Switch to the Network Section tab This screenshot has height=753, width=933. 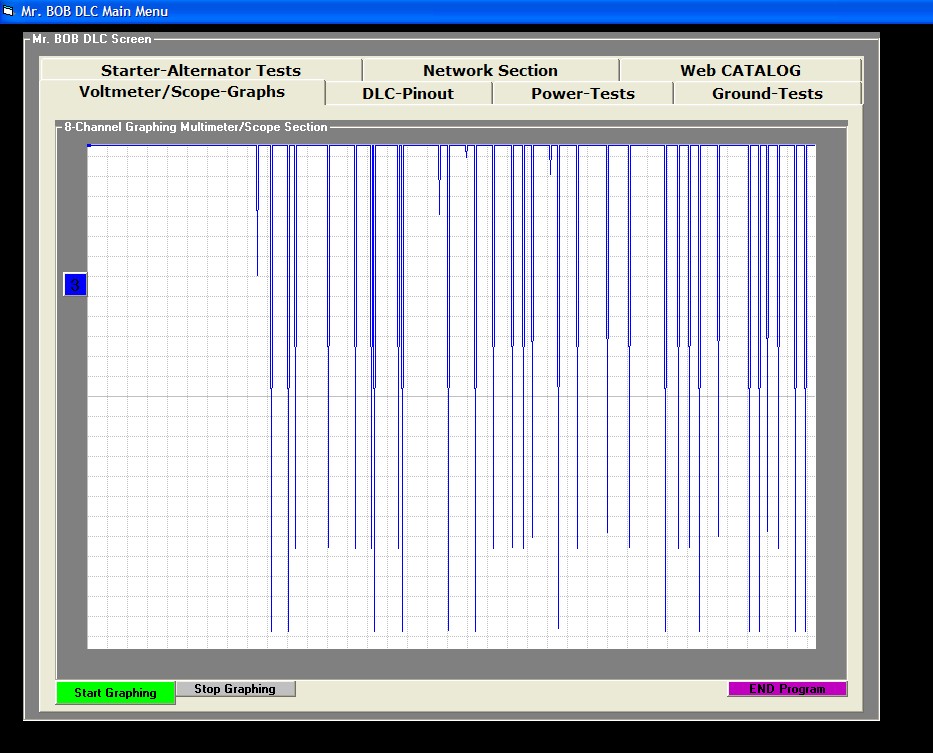pos(490,70)
